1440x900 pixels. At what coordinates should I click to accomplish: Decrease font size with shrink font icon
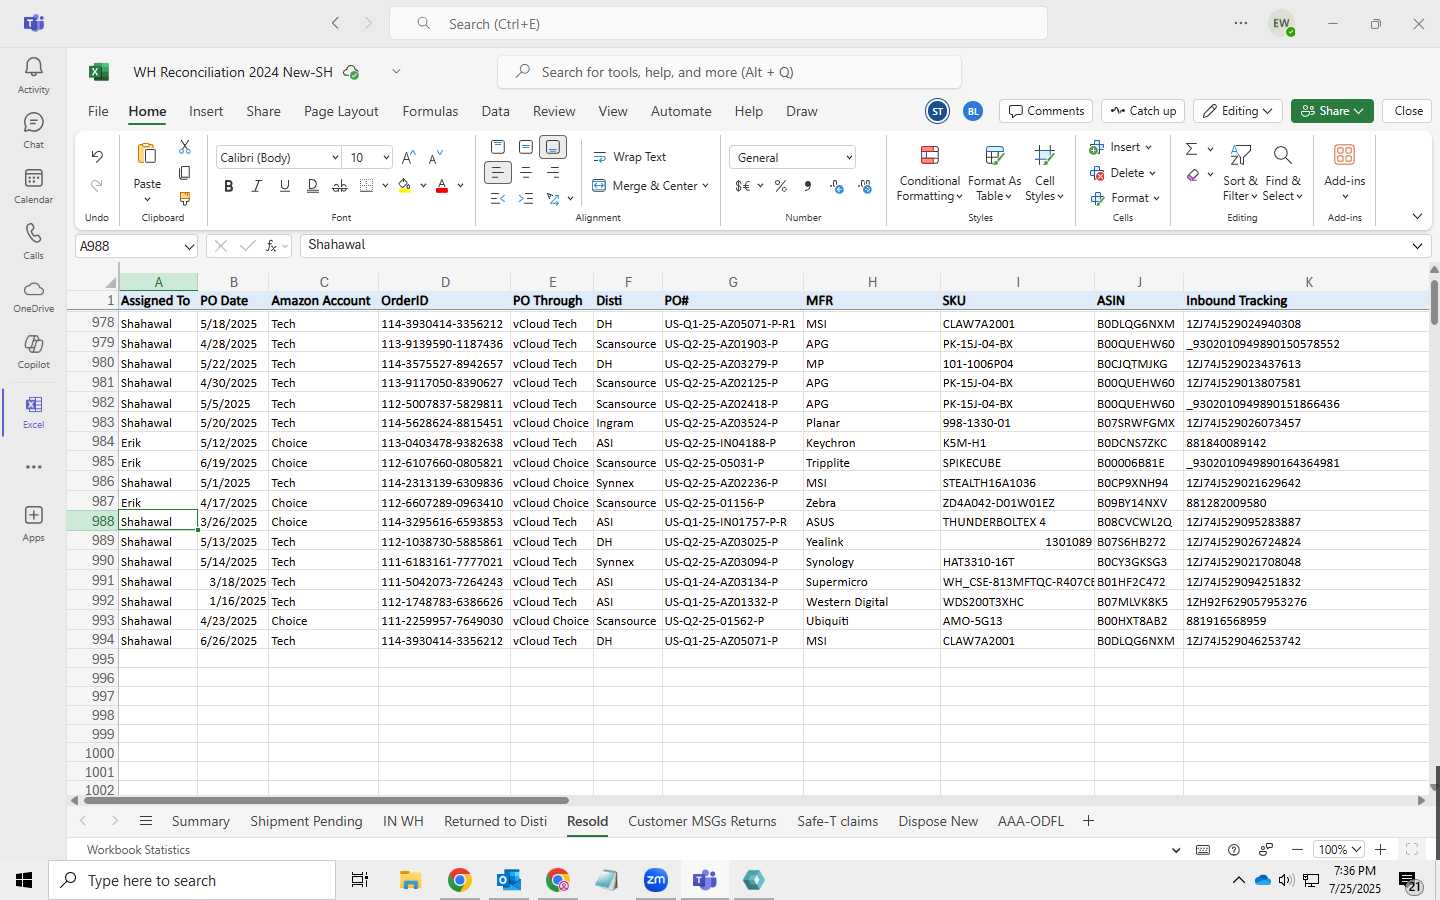tap(435, 158)
